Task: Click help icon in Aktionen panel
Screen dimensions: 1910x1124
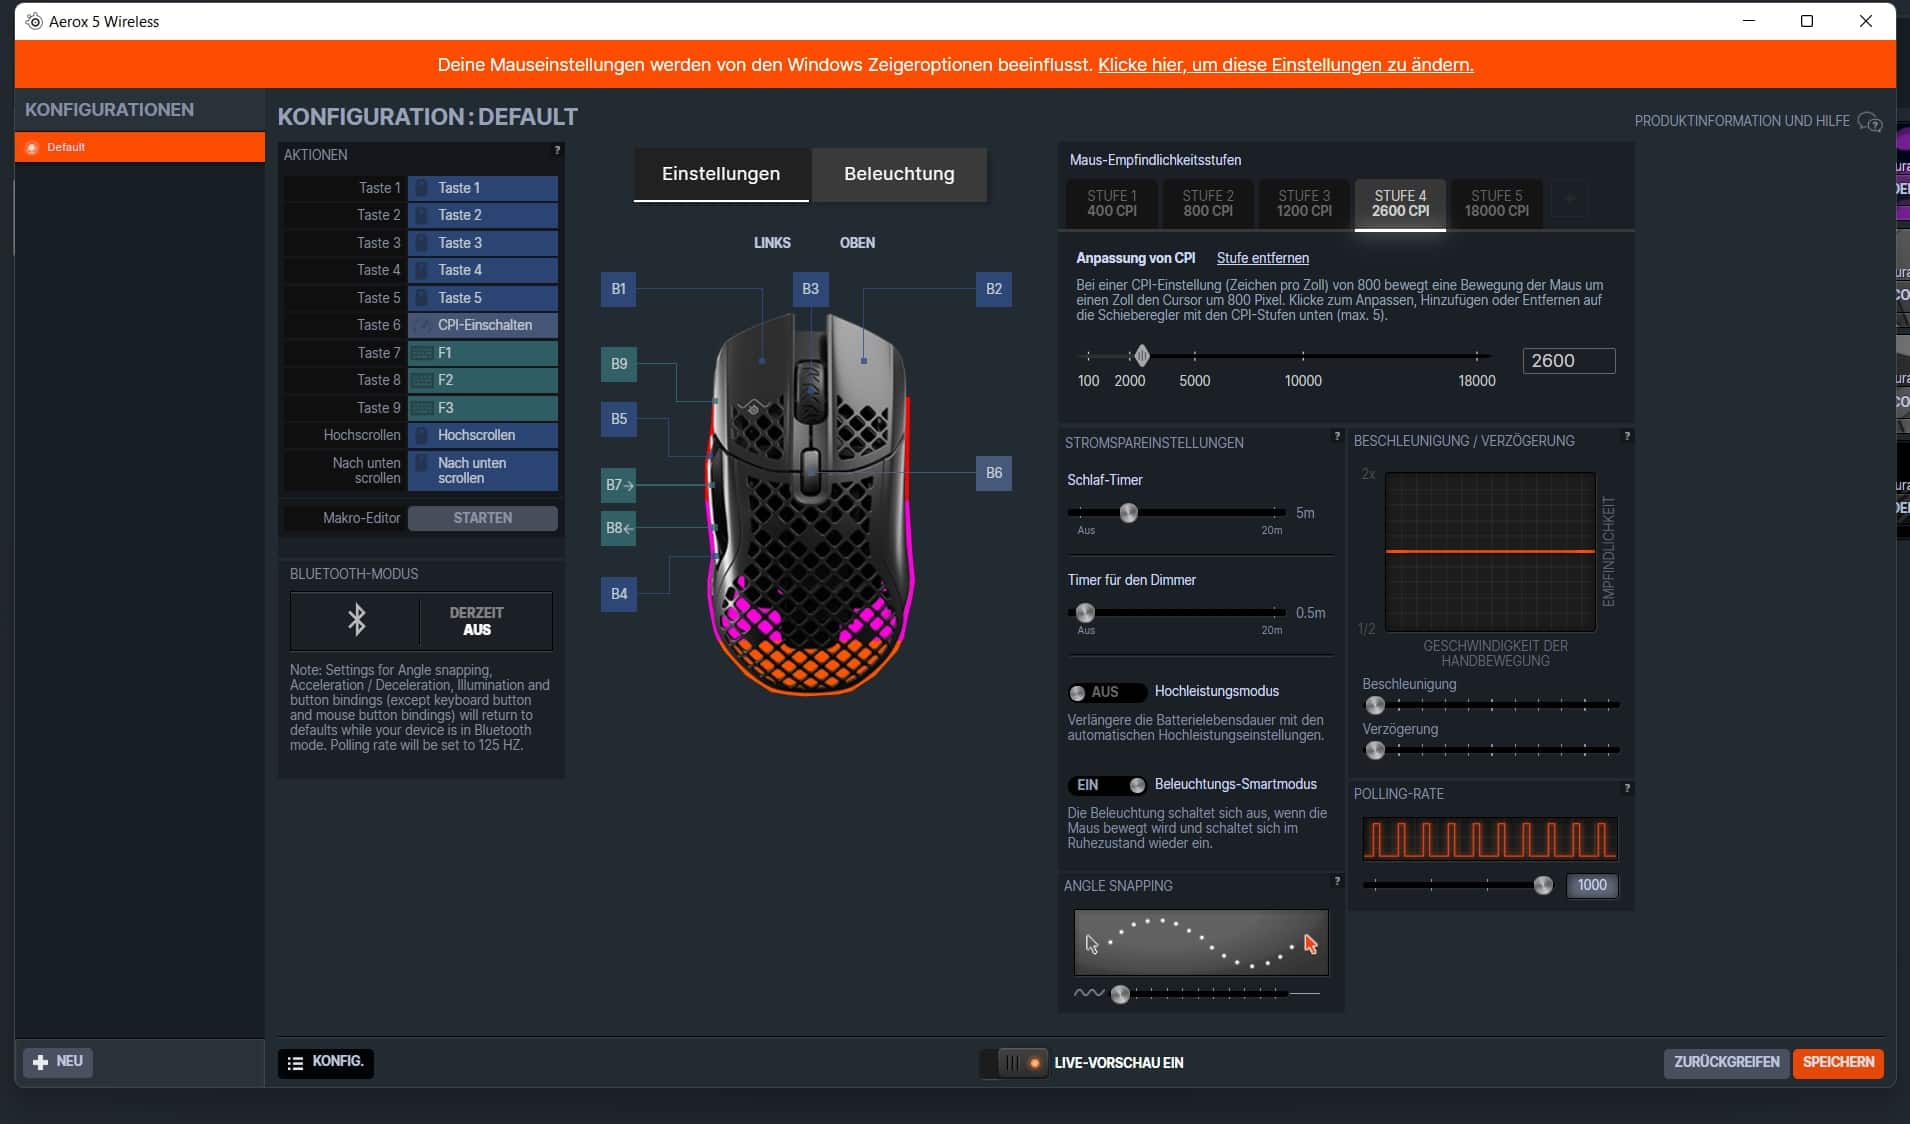Action: pyautogui.click(x=557, y=151)
